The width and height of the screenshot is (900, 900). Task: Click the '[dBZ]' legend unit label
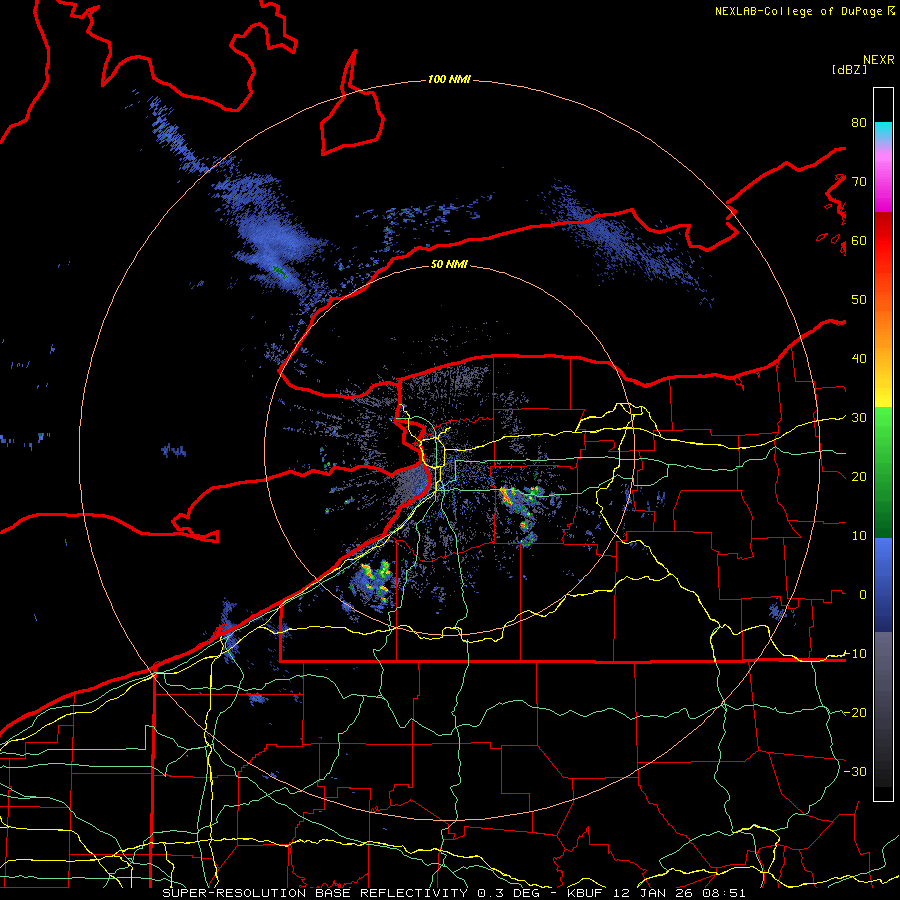pos(849,69)
